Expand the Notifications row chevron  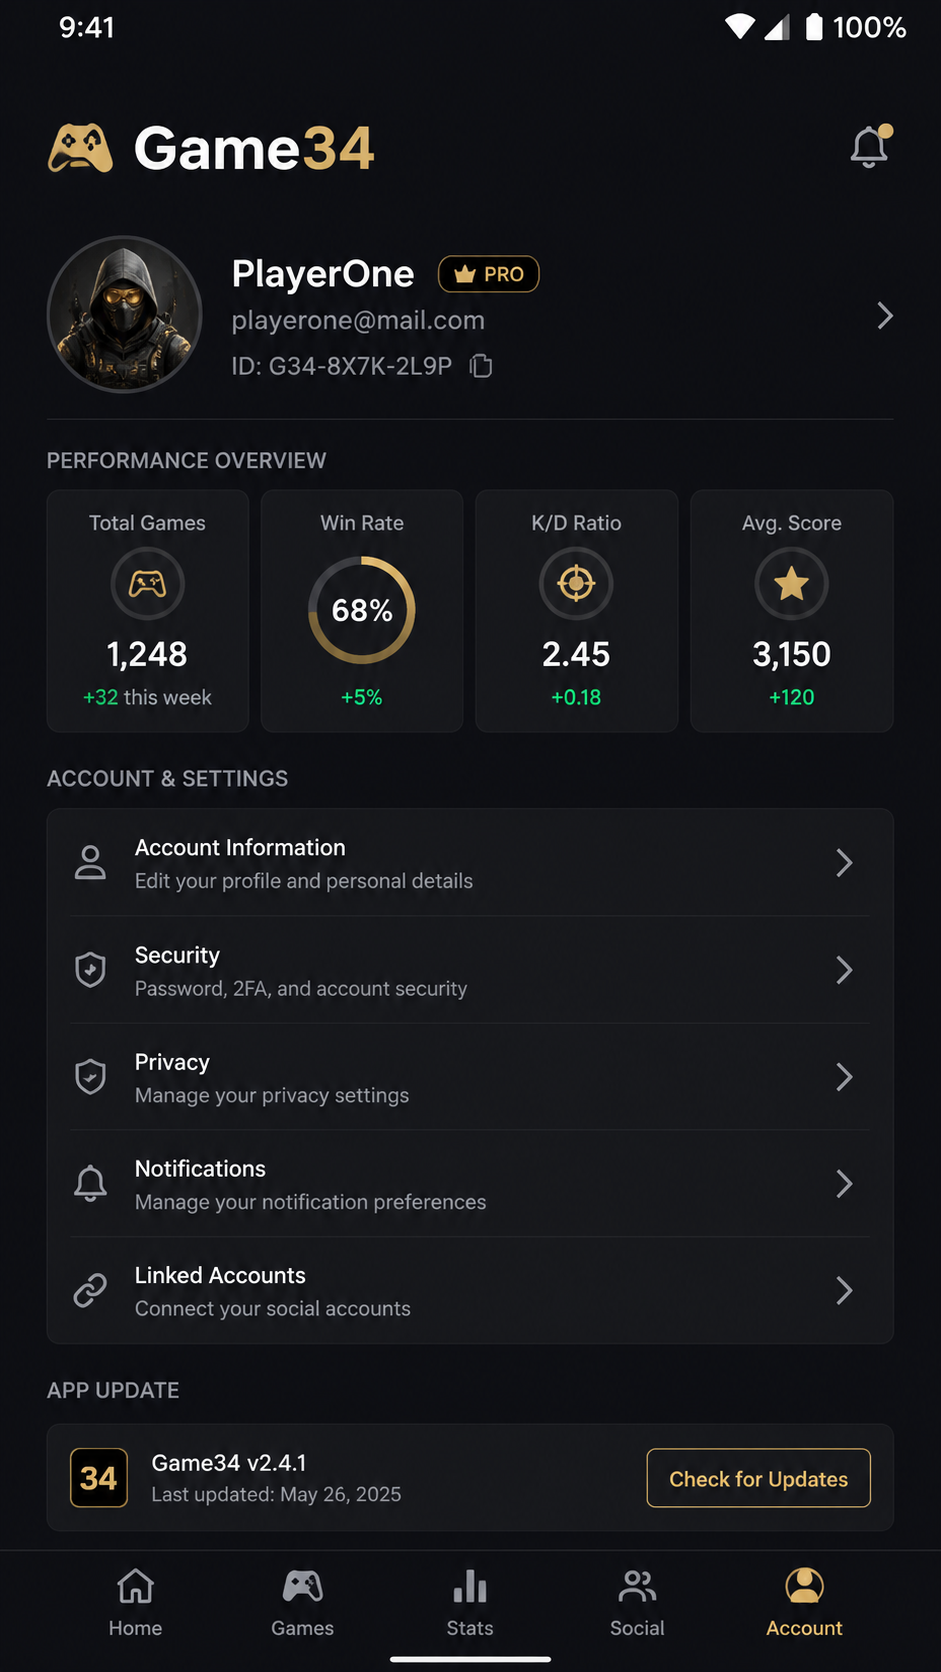point(844,1184)
